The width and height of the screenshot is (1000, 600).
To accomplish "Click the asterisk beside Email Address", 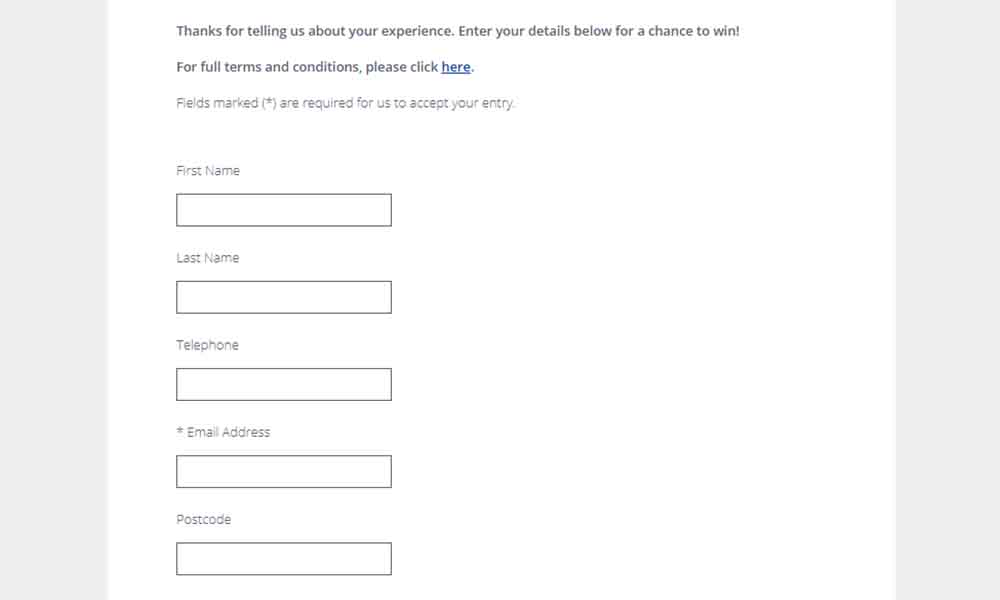I will pyautogui.click(x=180, y=431).
